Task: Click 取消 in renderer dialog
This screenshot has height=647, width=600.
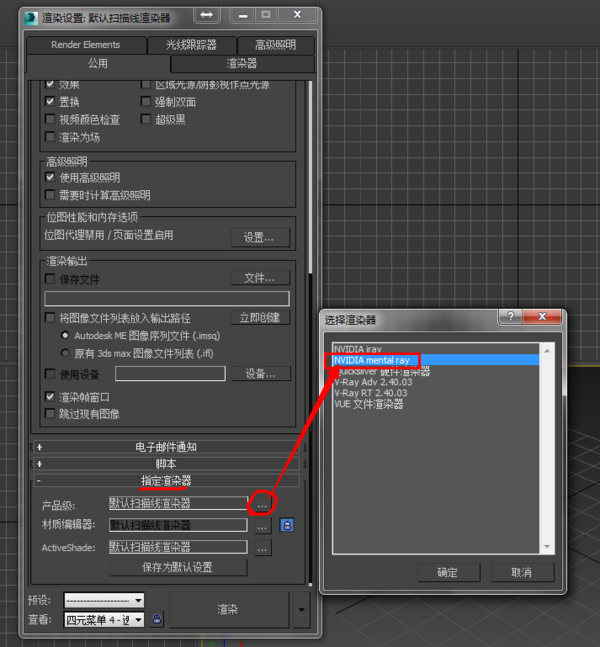Action: [522, 572]
